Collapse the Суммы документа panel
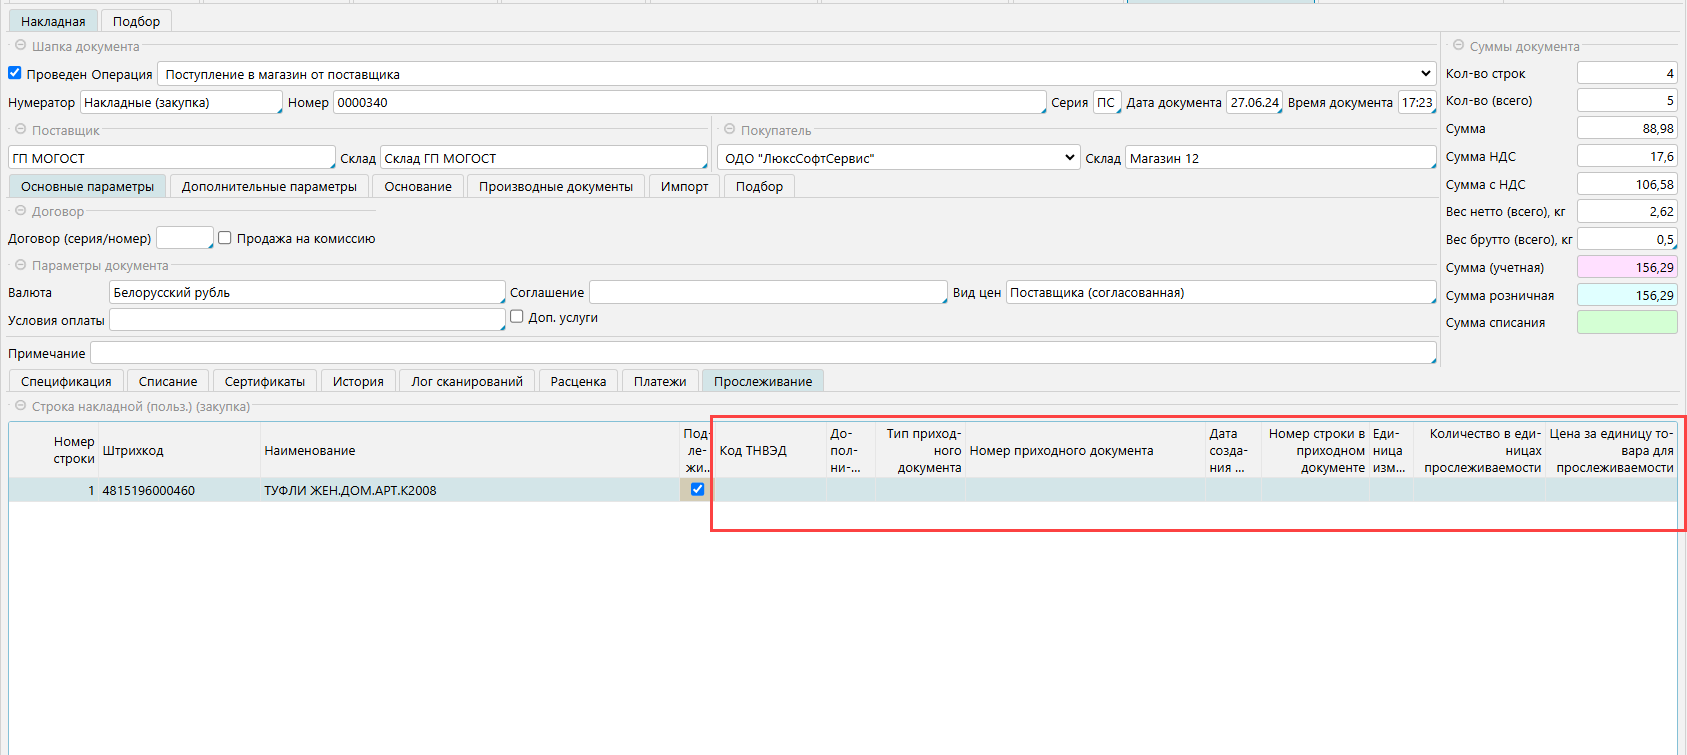Image resolution: width=1687 pixels, height=755 pixels. (x=1458, y=46)
